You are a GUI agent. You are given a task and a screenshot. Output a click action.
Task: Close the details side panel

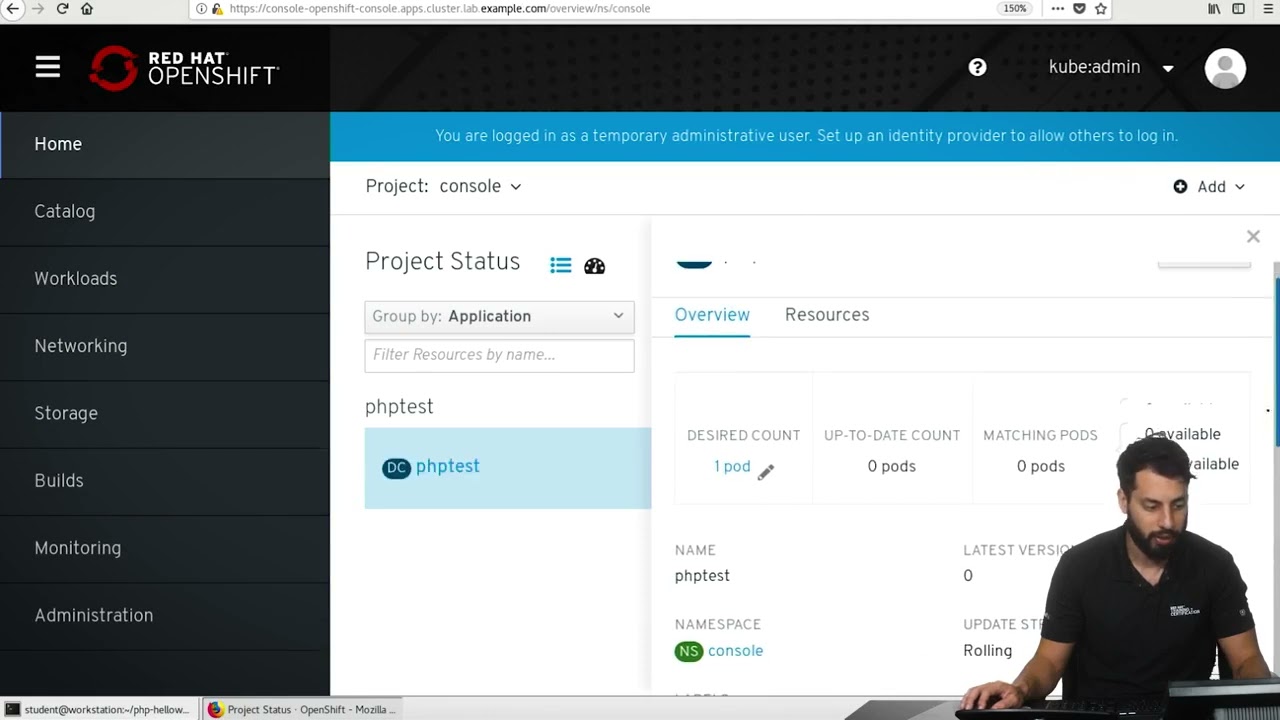coord(1253,237)
